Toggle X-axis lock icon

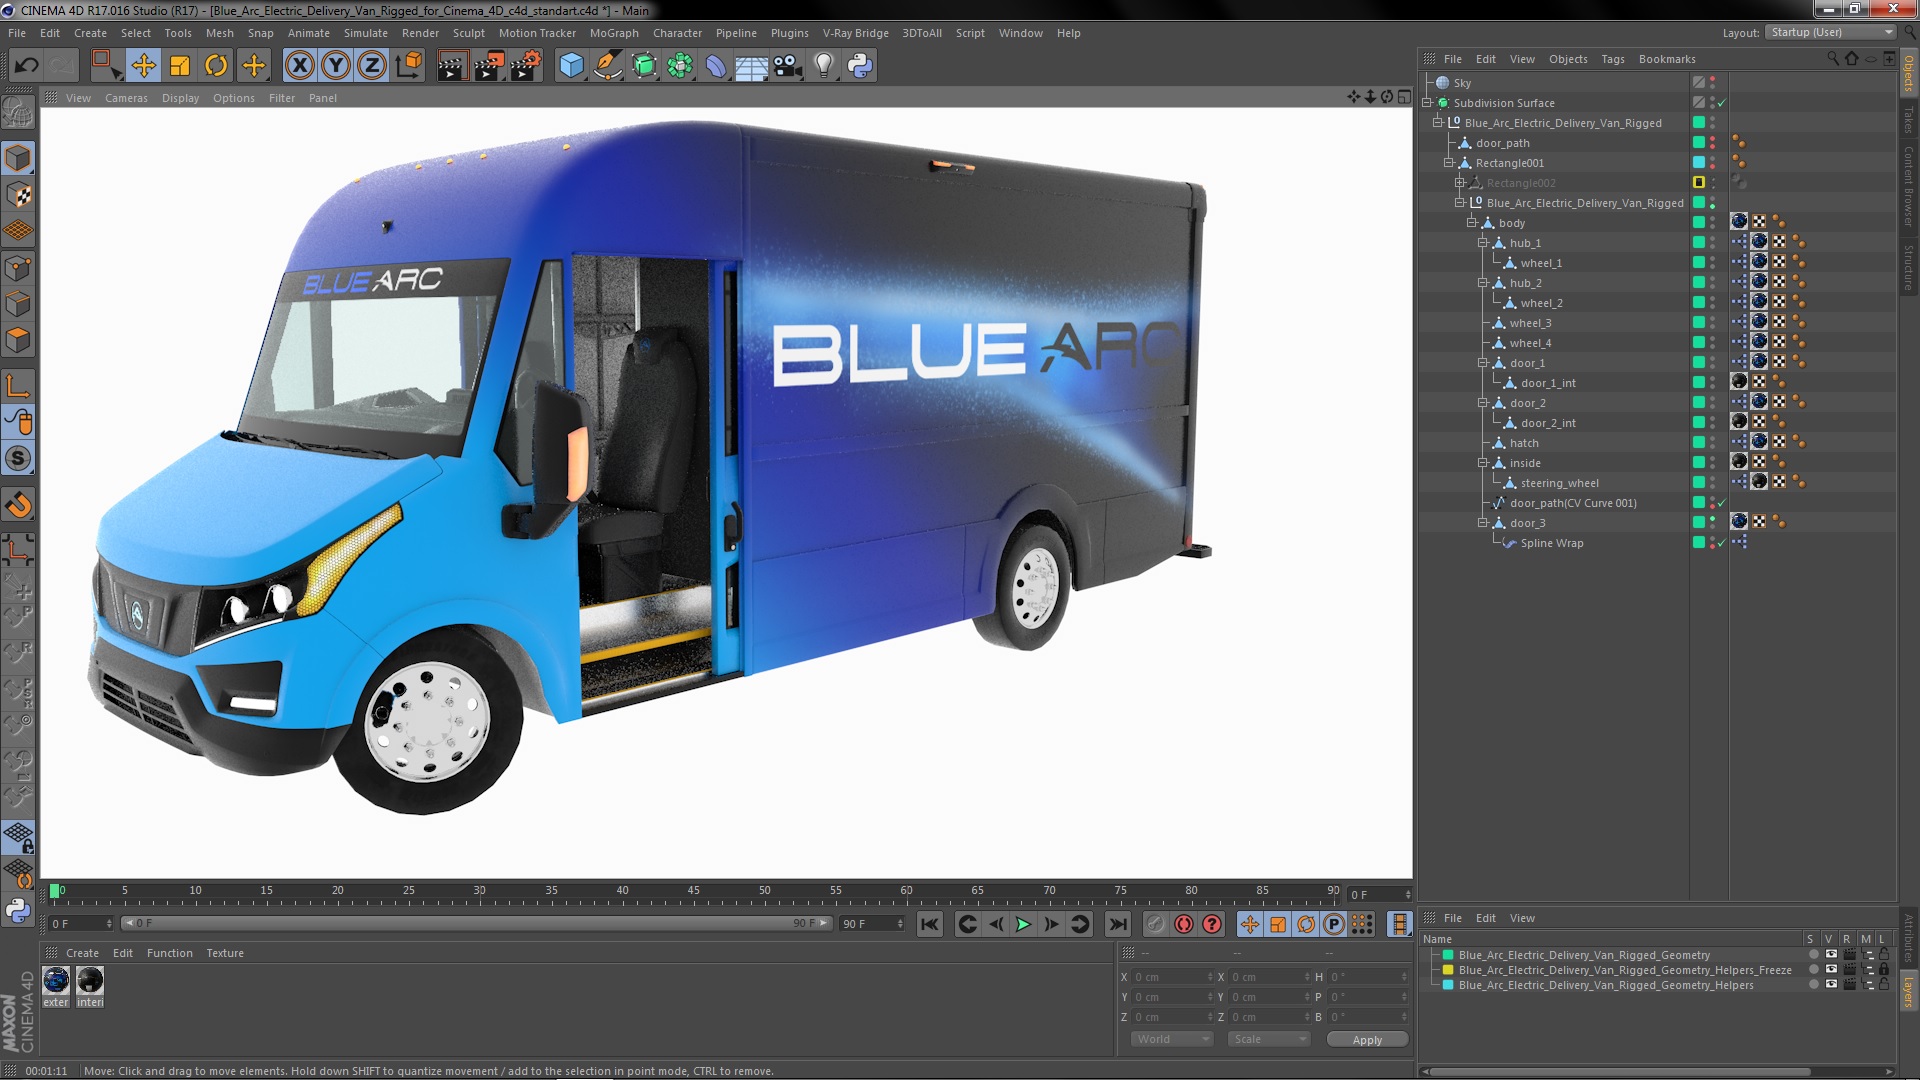(x=299, y=66)
